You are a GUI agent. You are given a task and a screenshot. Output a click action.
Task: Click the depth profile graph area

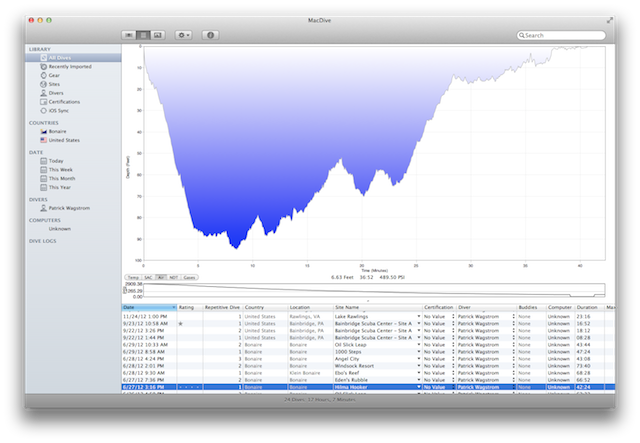point(374,153)
